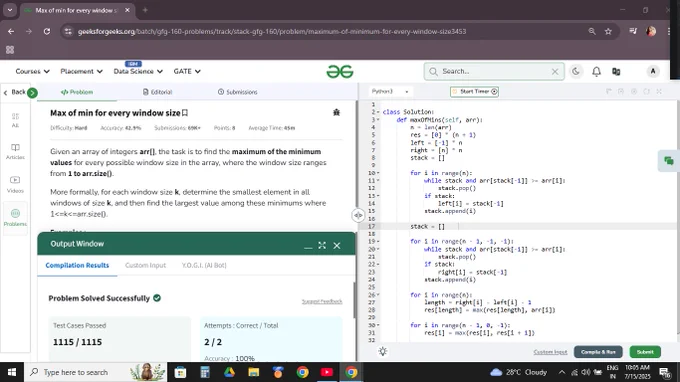Viewport: 680px width, 382px height.
Task: Click the taskbar search box
Action: 95,372
